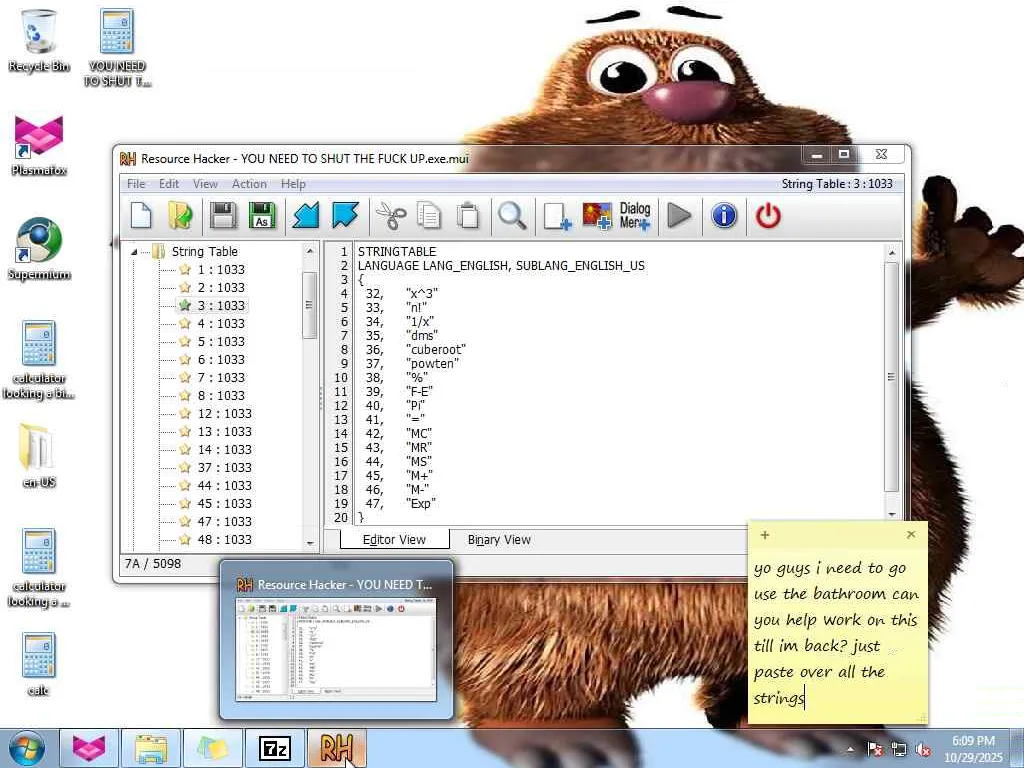Open the View menu
The image size is (1024, 768).
point(205,184)
